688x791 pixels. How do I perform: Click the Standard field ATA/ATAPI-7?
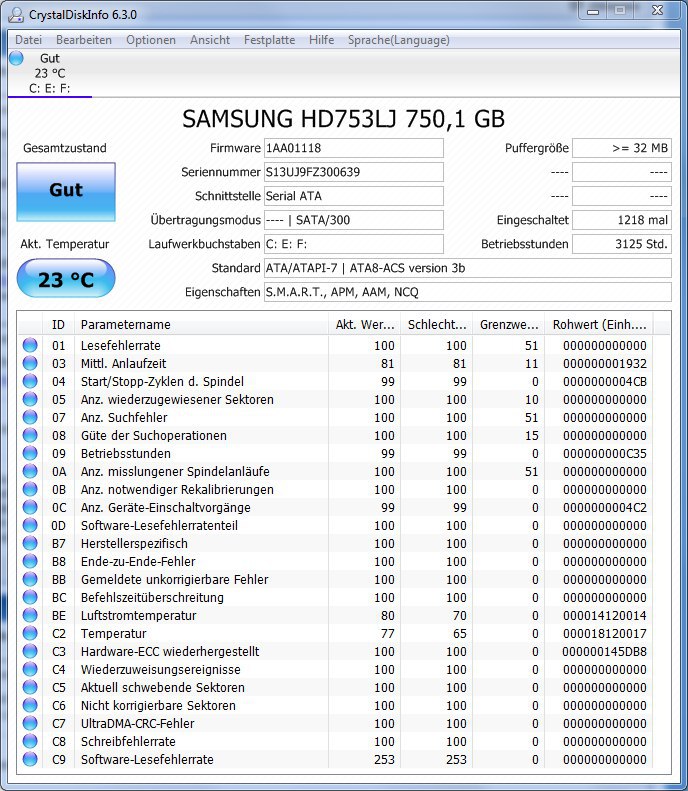[468, 268]
